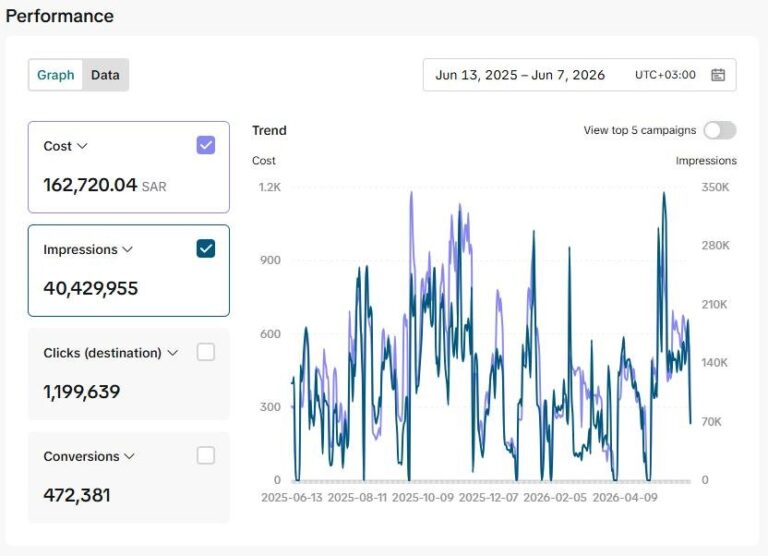
Task: Click the 2025-08-11 axis date label
Action: click(357, 498)
